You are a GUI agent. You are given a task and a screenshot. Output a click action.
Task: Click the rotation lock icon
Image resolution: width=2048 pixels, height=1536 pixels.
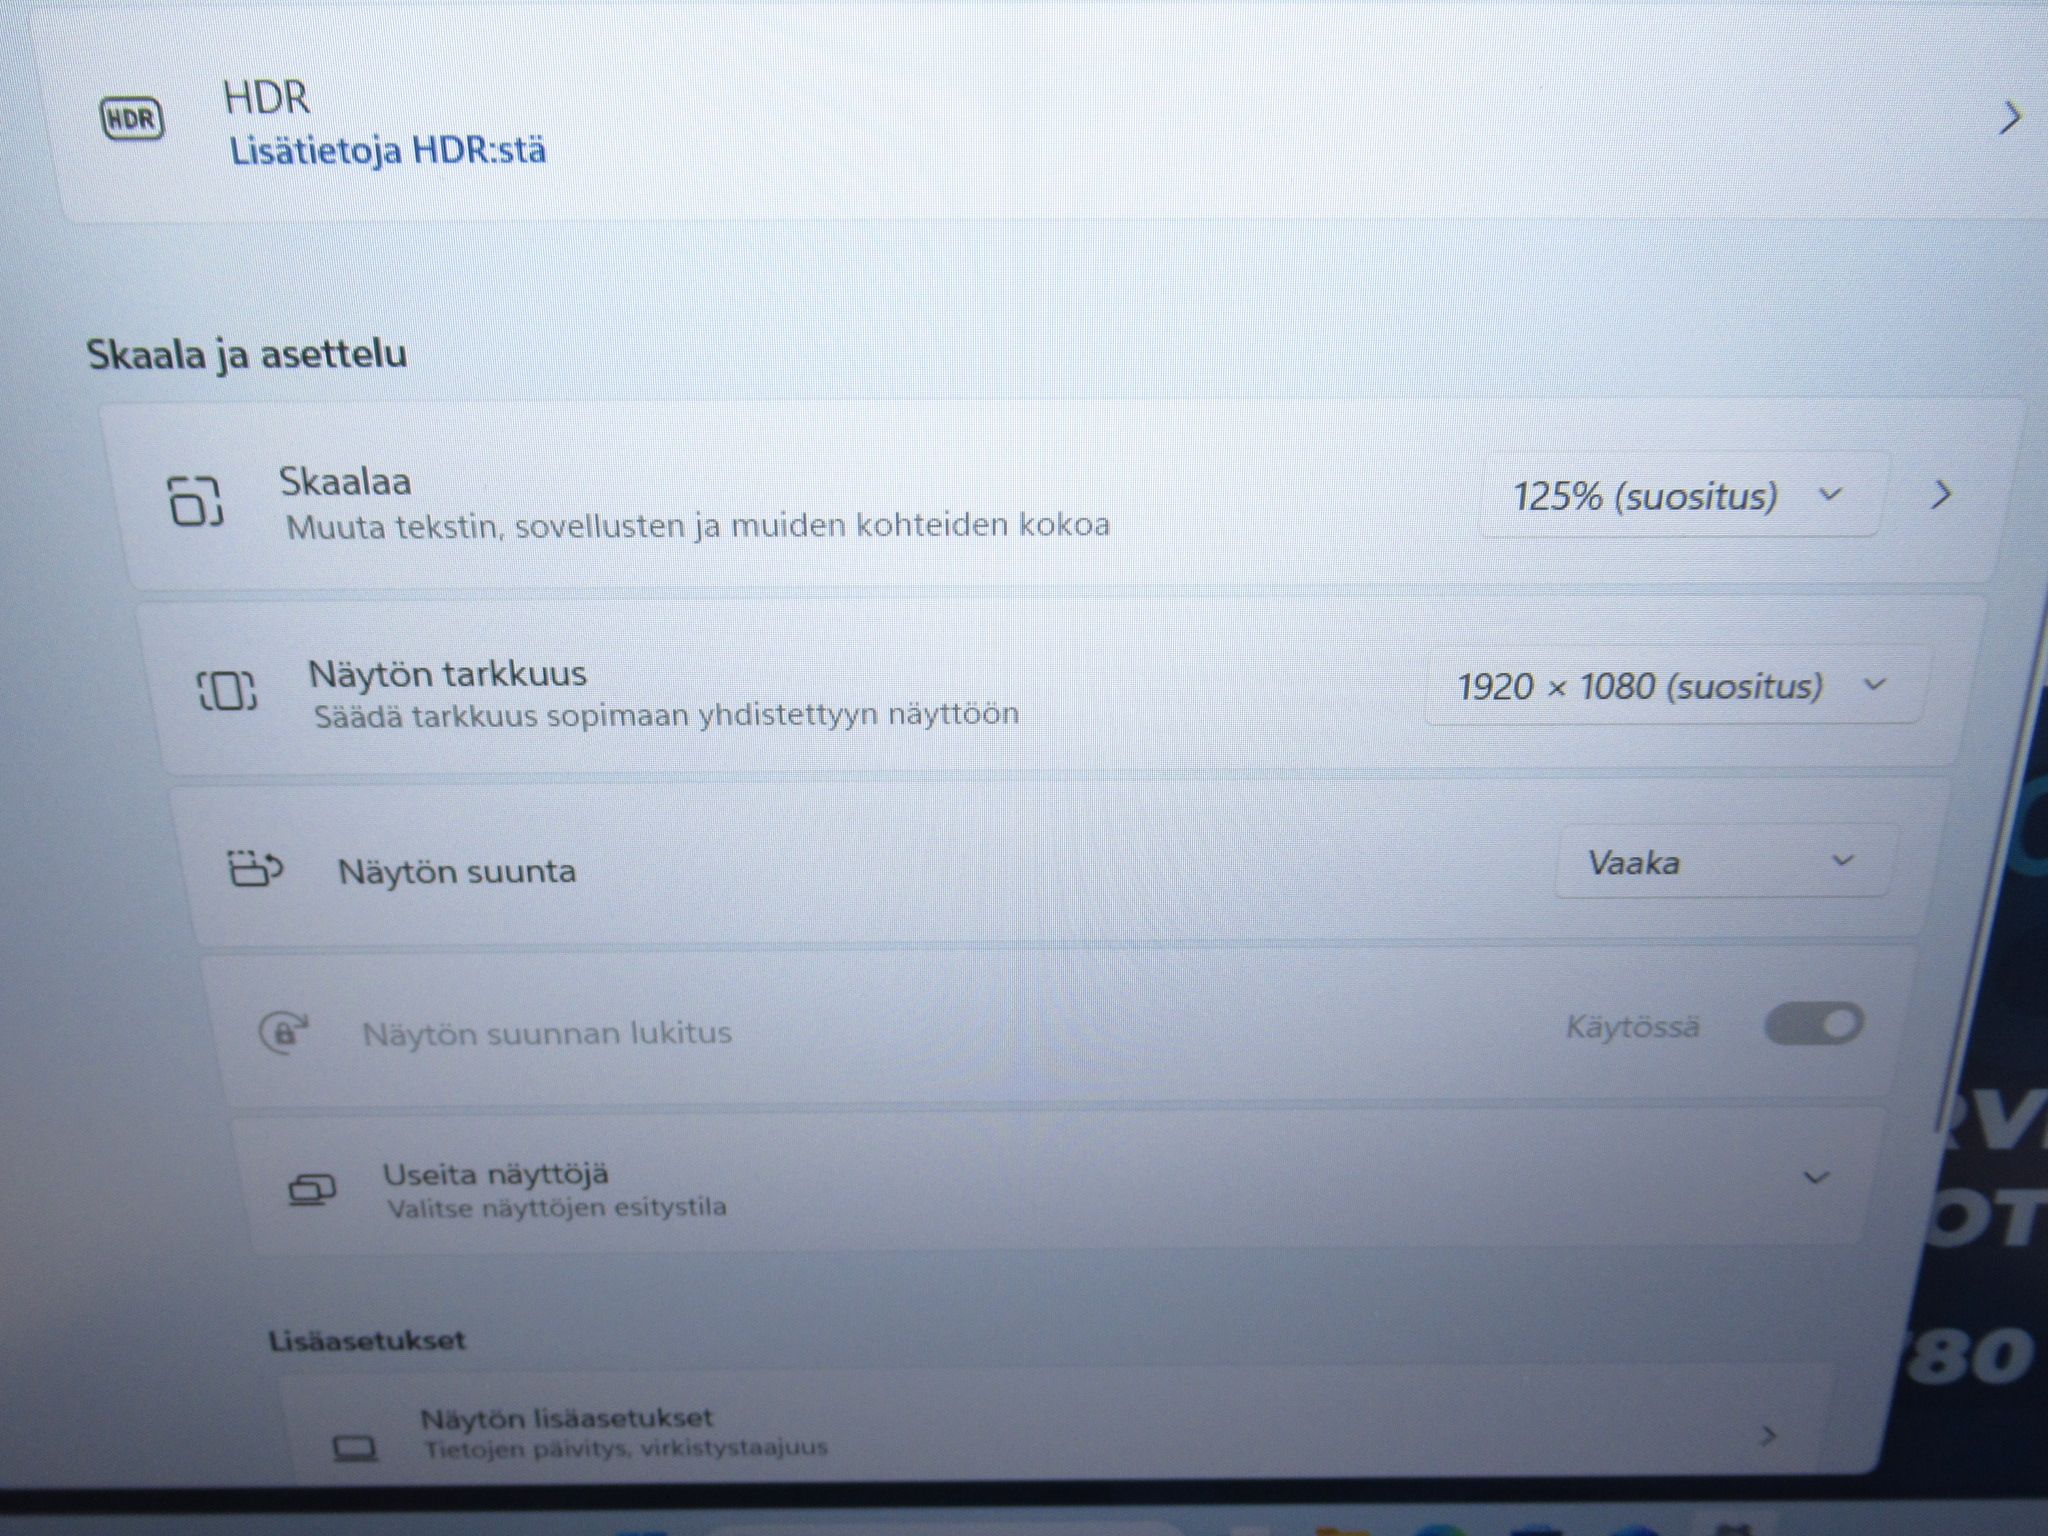coord(284,1031)
